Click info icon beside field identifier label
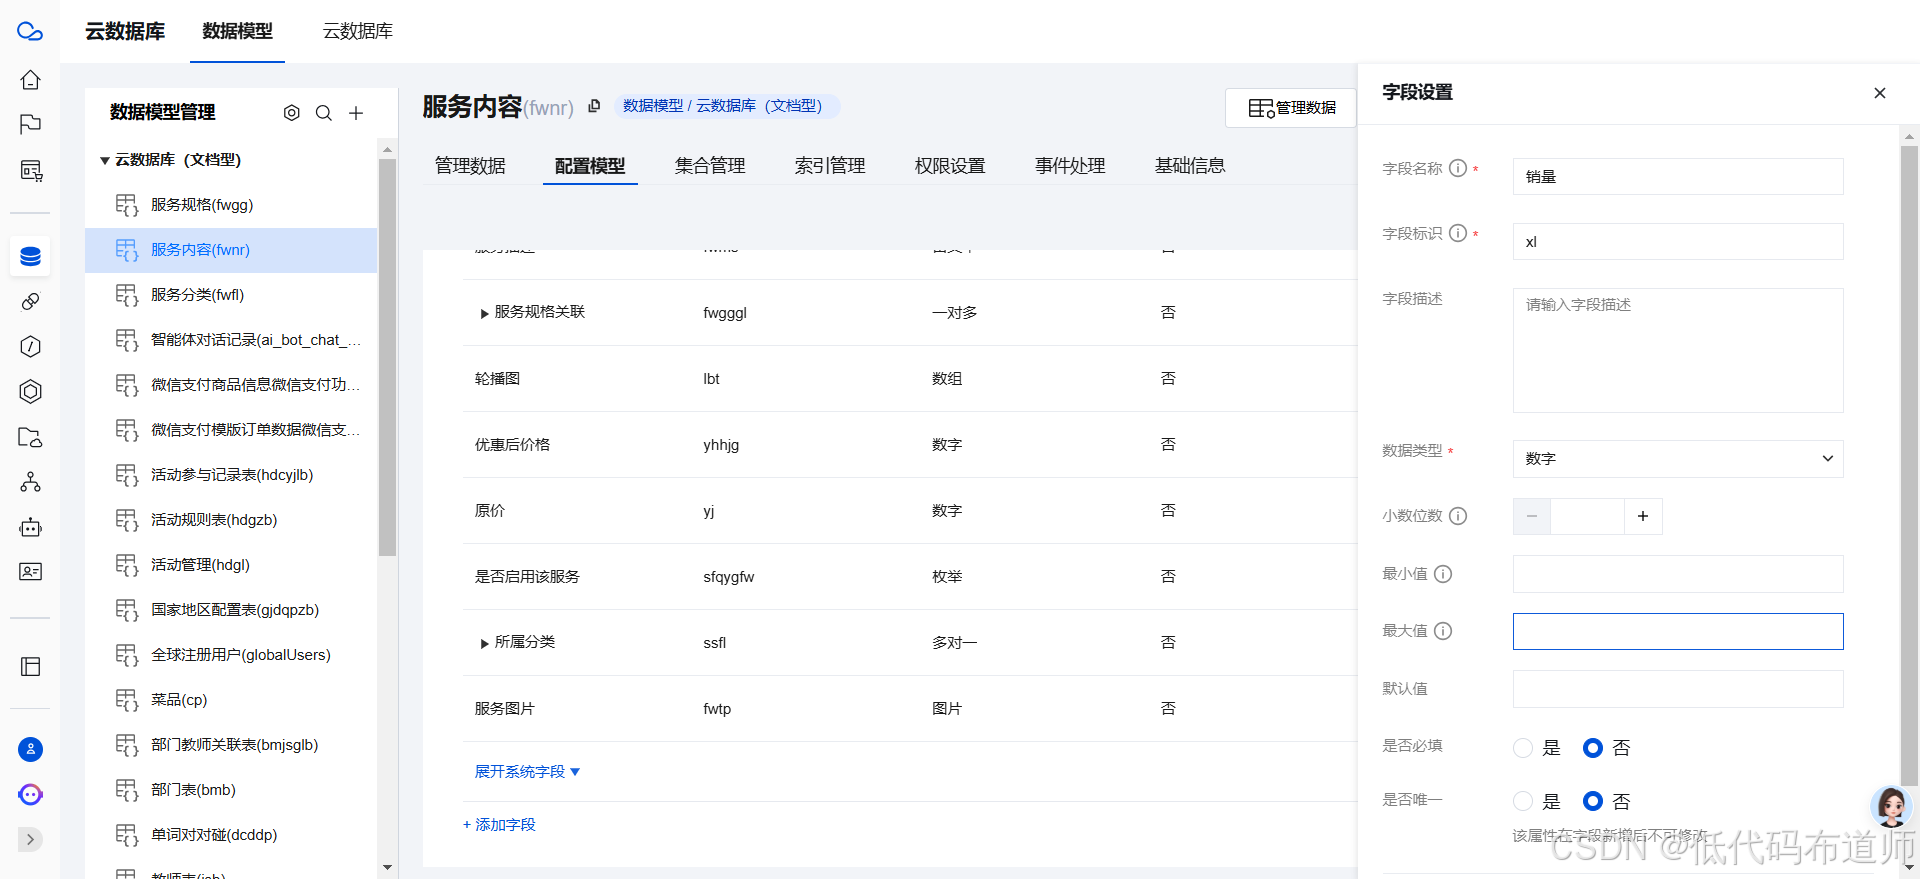The image size is (1920, 879). (x=1458, y=233)
